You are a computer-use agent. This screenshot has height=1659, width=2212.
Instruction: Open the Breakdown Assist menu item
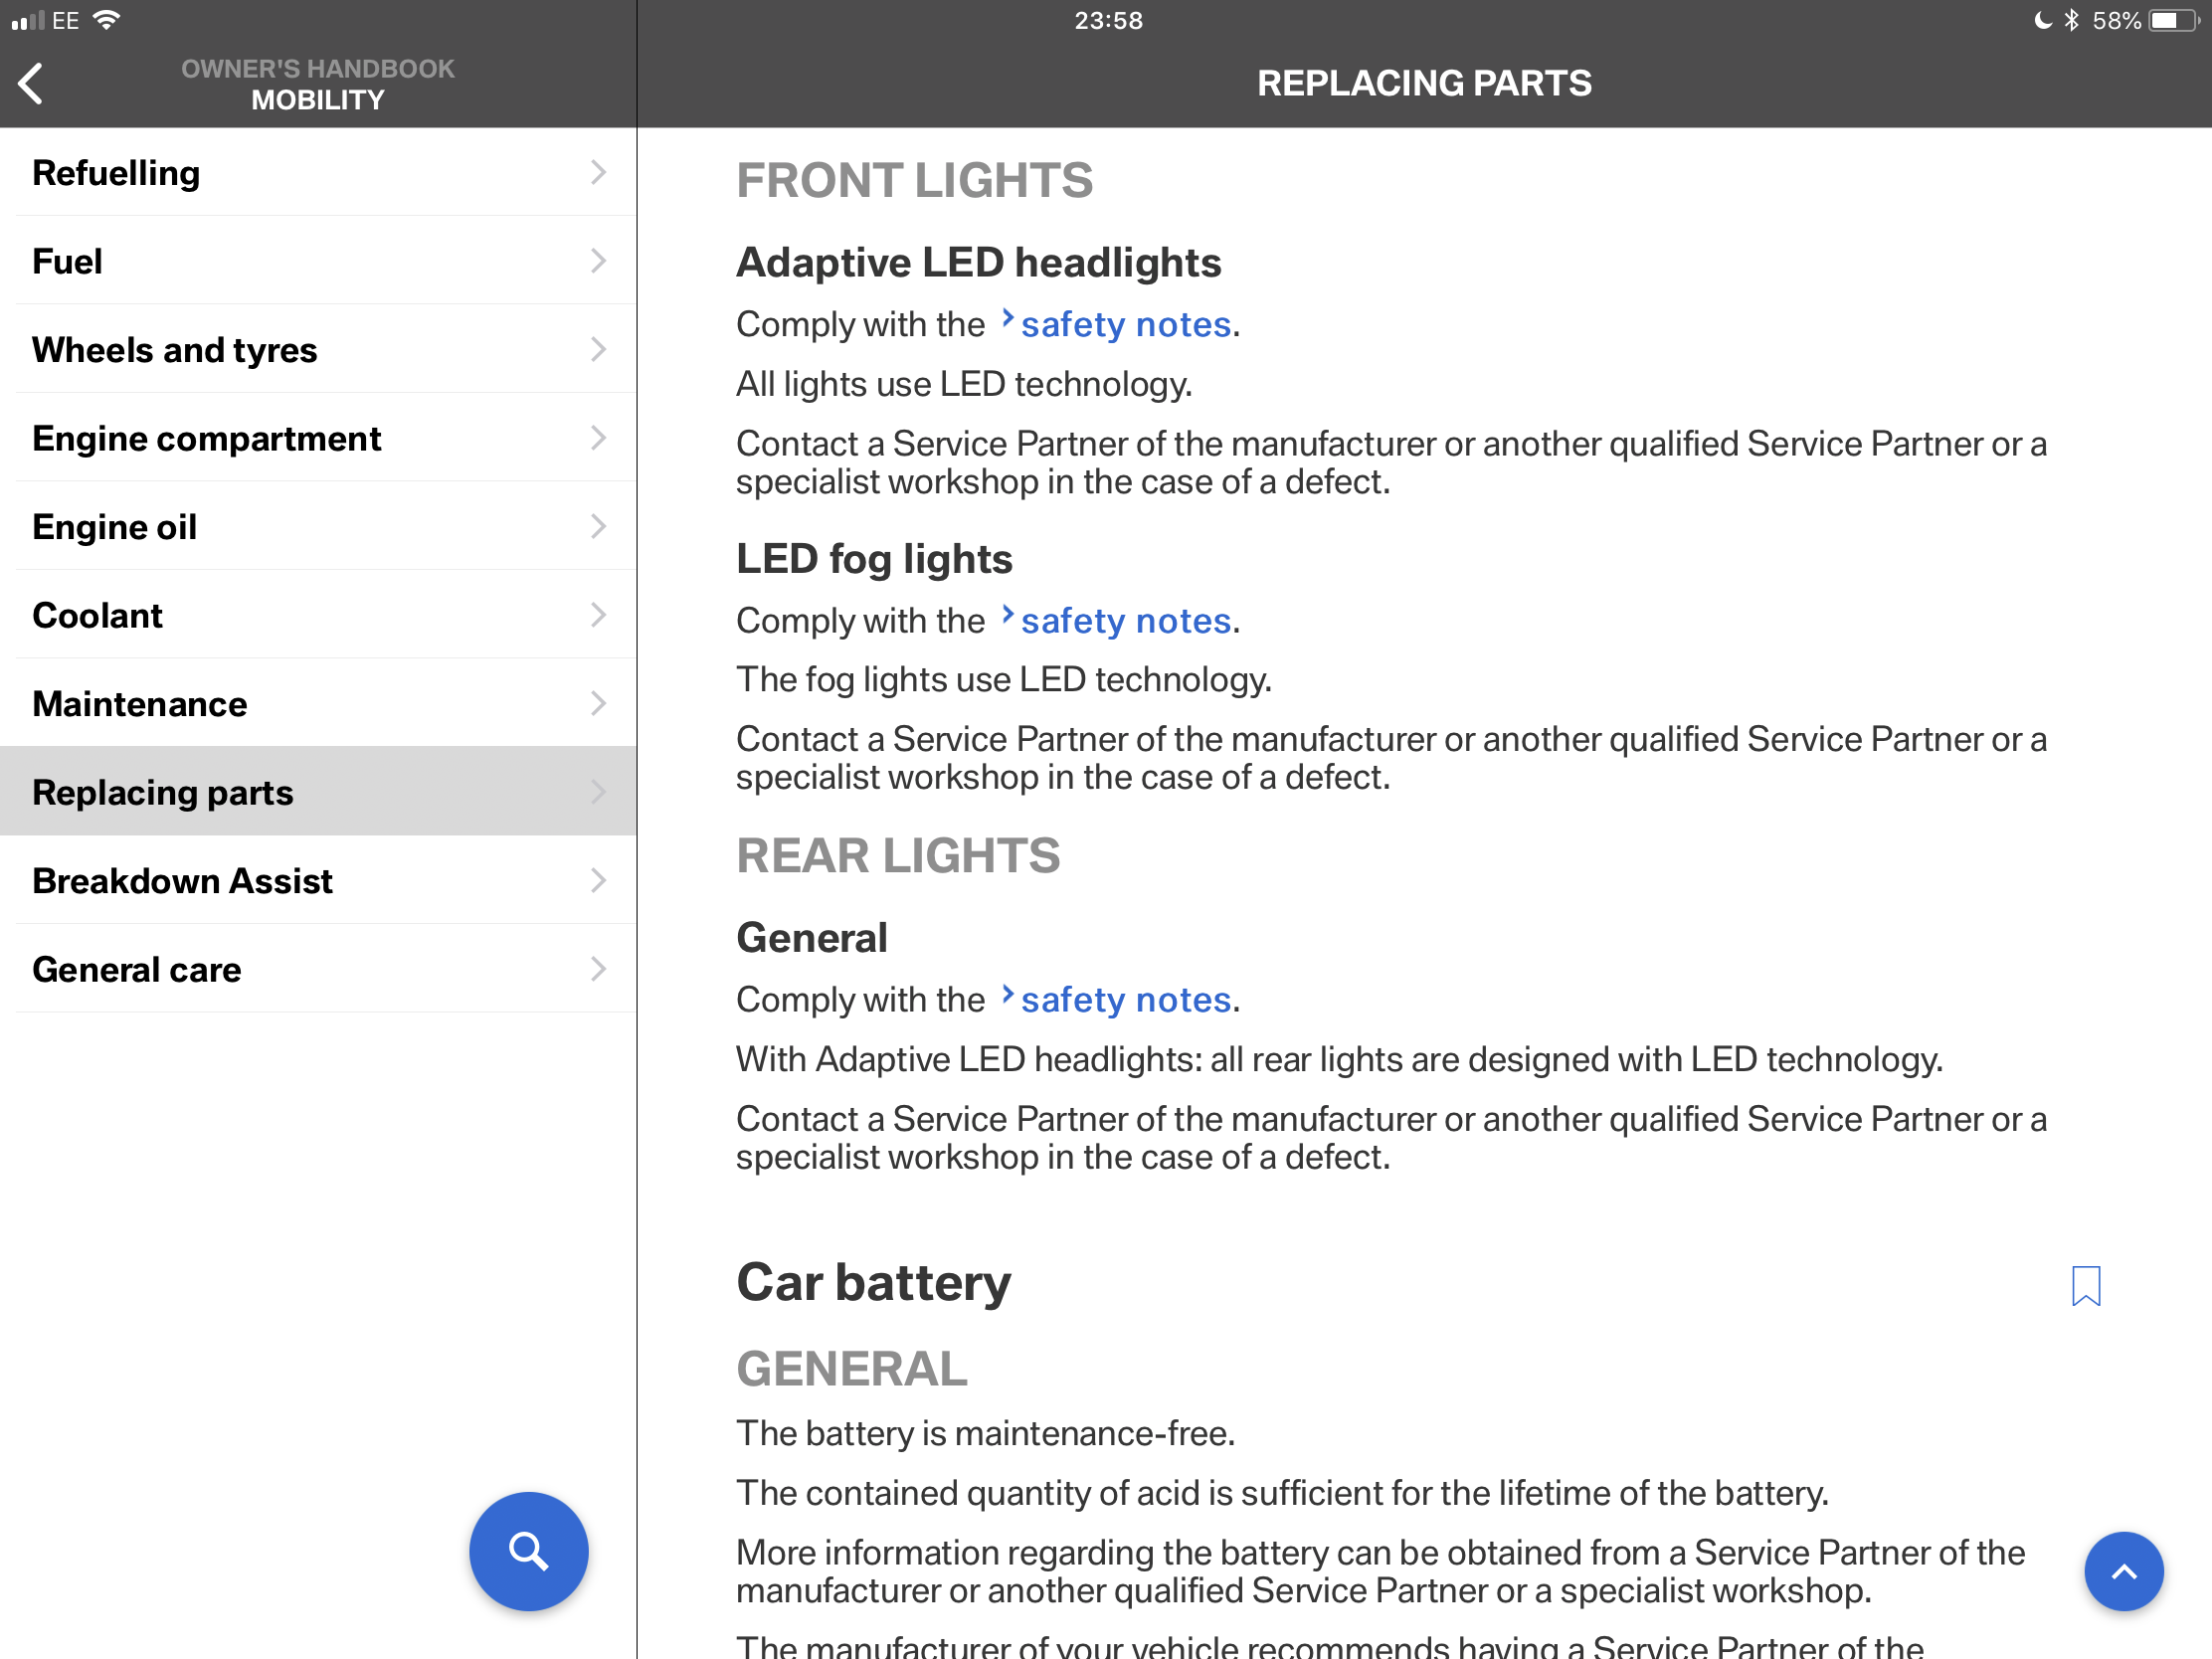click(x=182, y=881)
